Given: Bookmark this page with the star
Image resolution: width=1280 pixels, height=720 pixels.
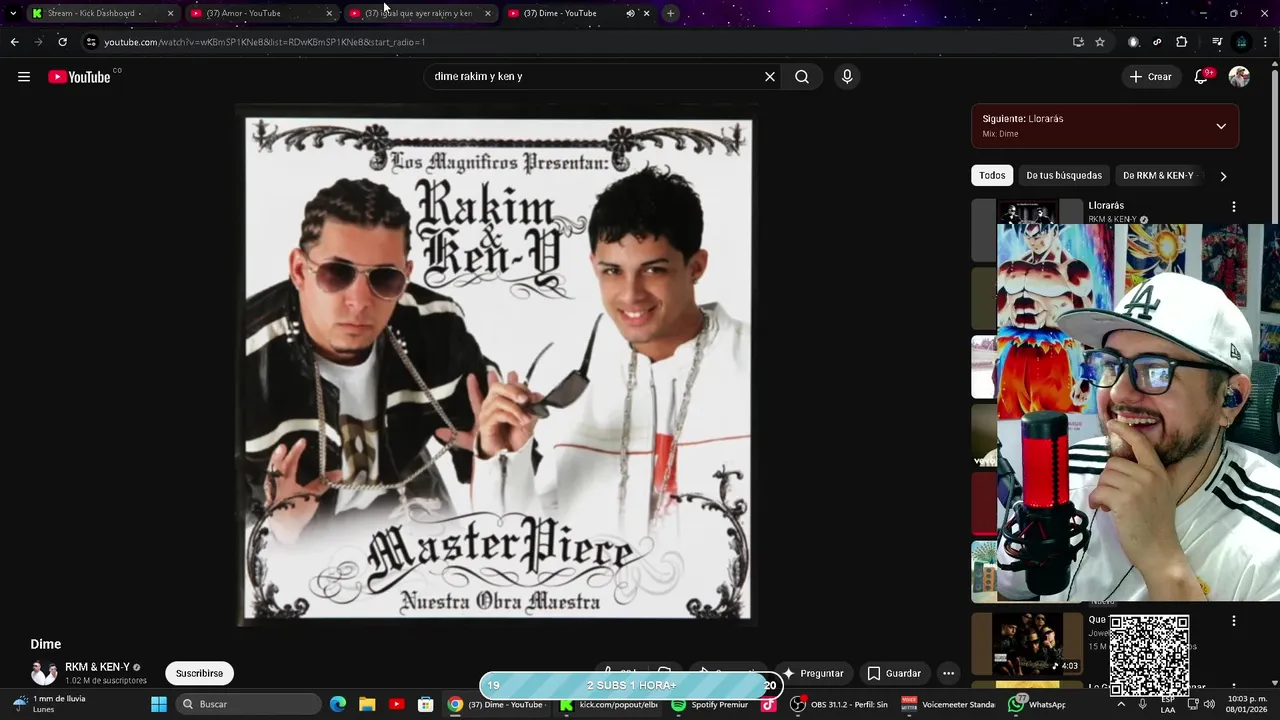Looking at the screenshot, I should tap(1100, 42).
